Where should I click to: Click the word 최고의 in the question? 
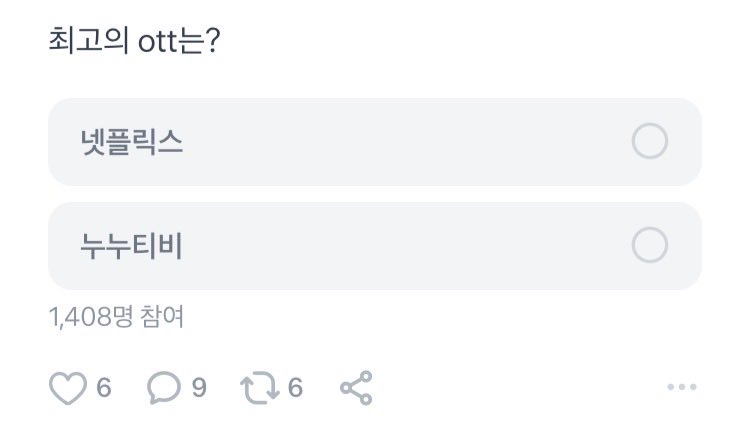[x=80, y=45]
